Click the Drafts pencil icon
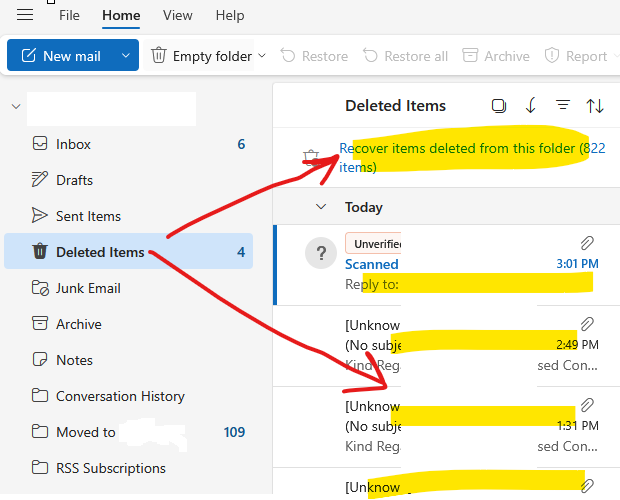The width and height of the screenshot is (620, 500). 40,179
